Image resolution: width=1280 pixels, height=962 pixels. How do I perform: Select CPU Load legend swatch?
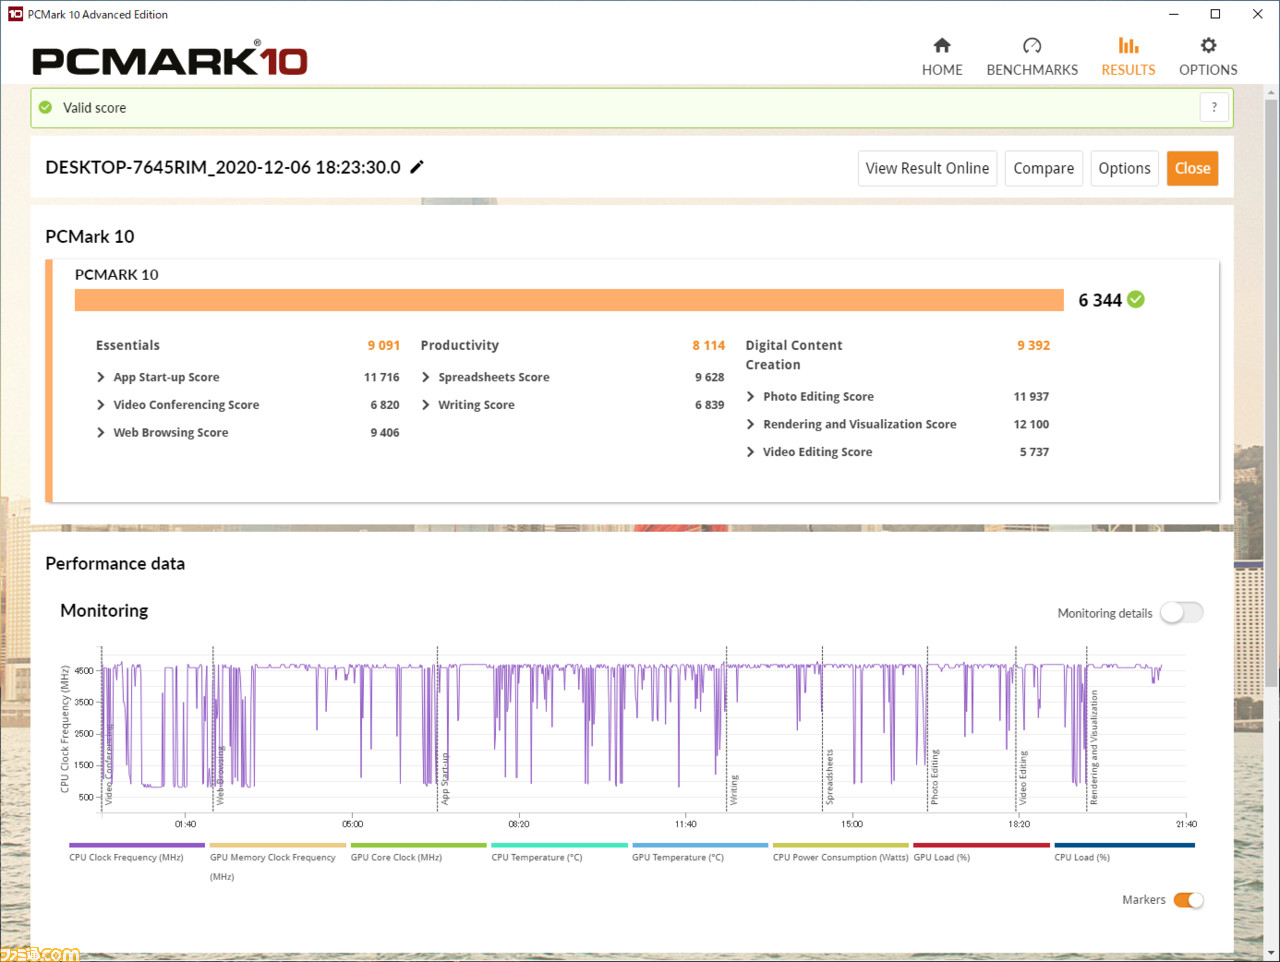1124,845
